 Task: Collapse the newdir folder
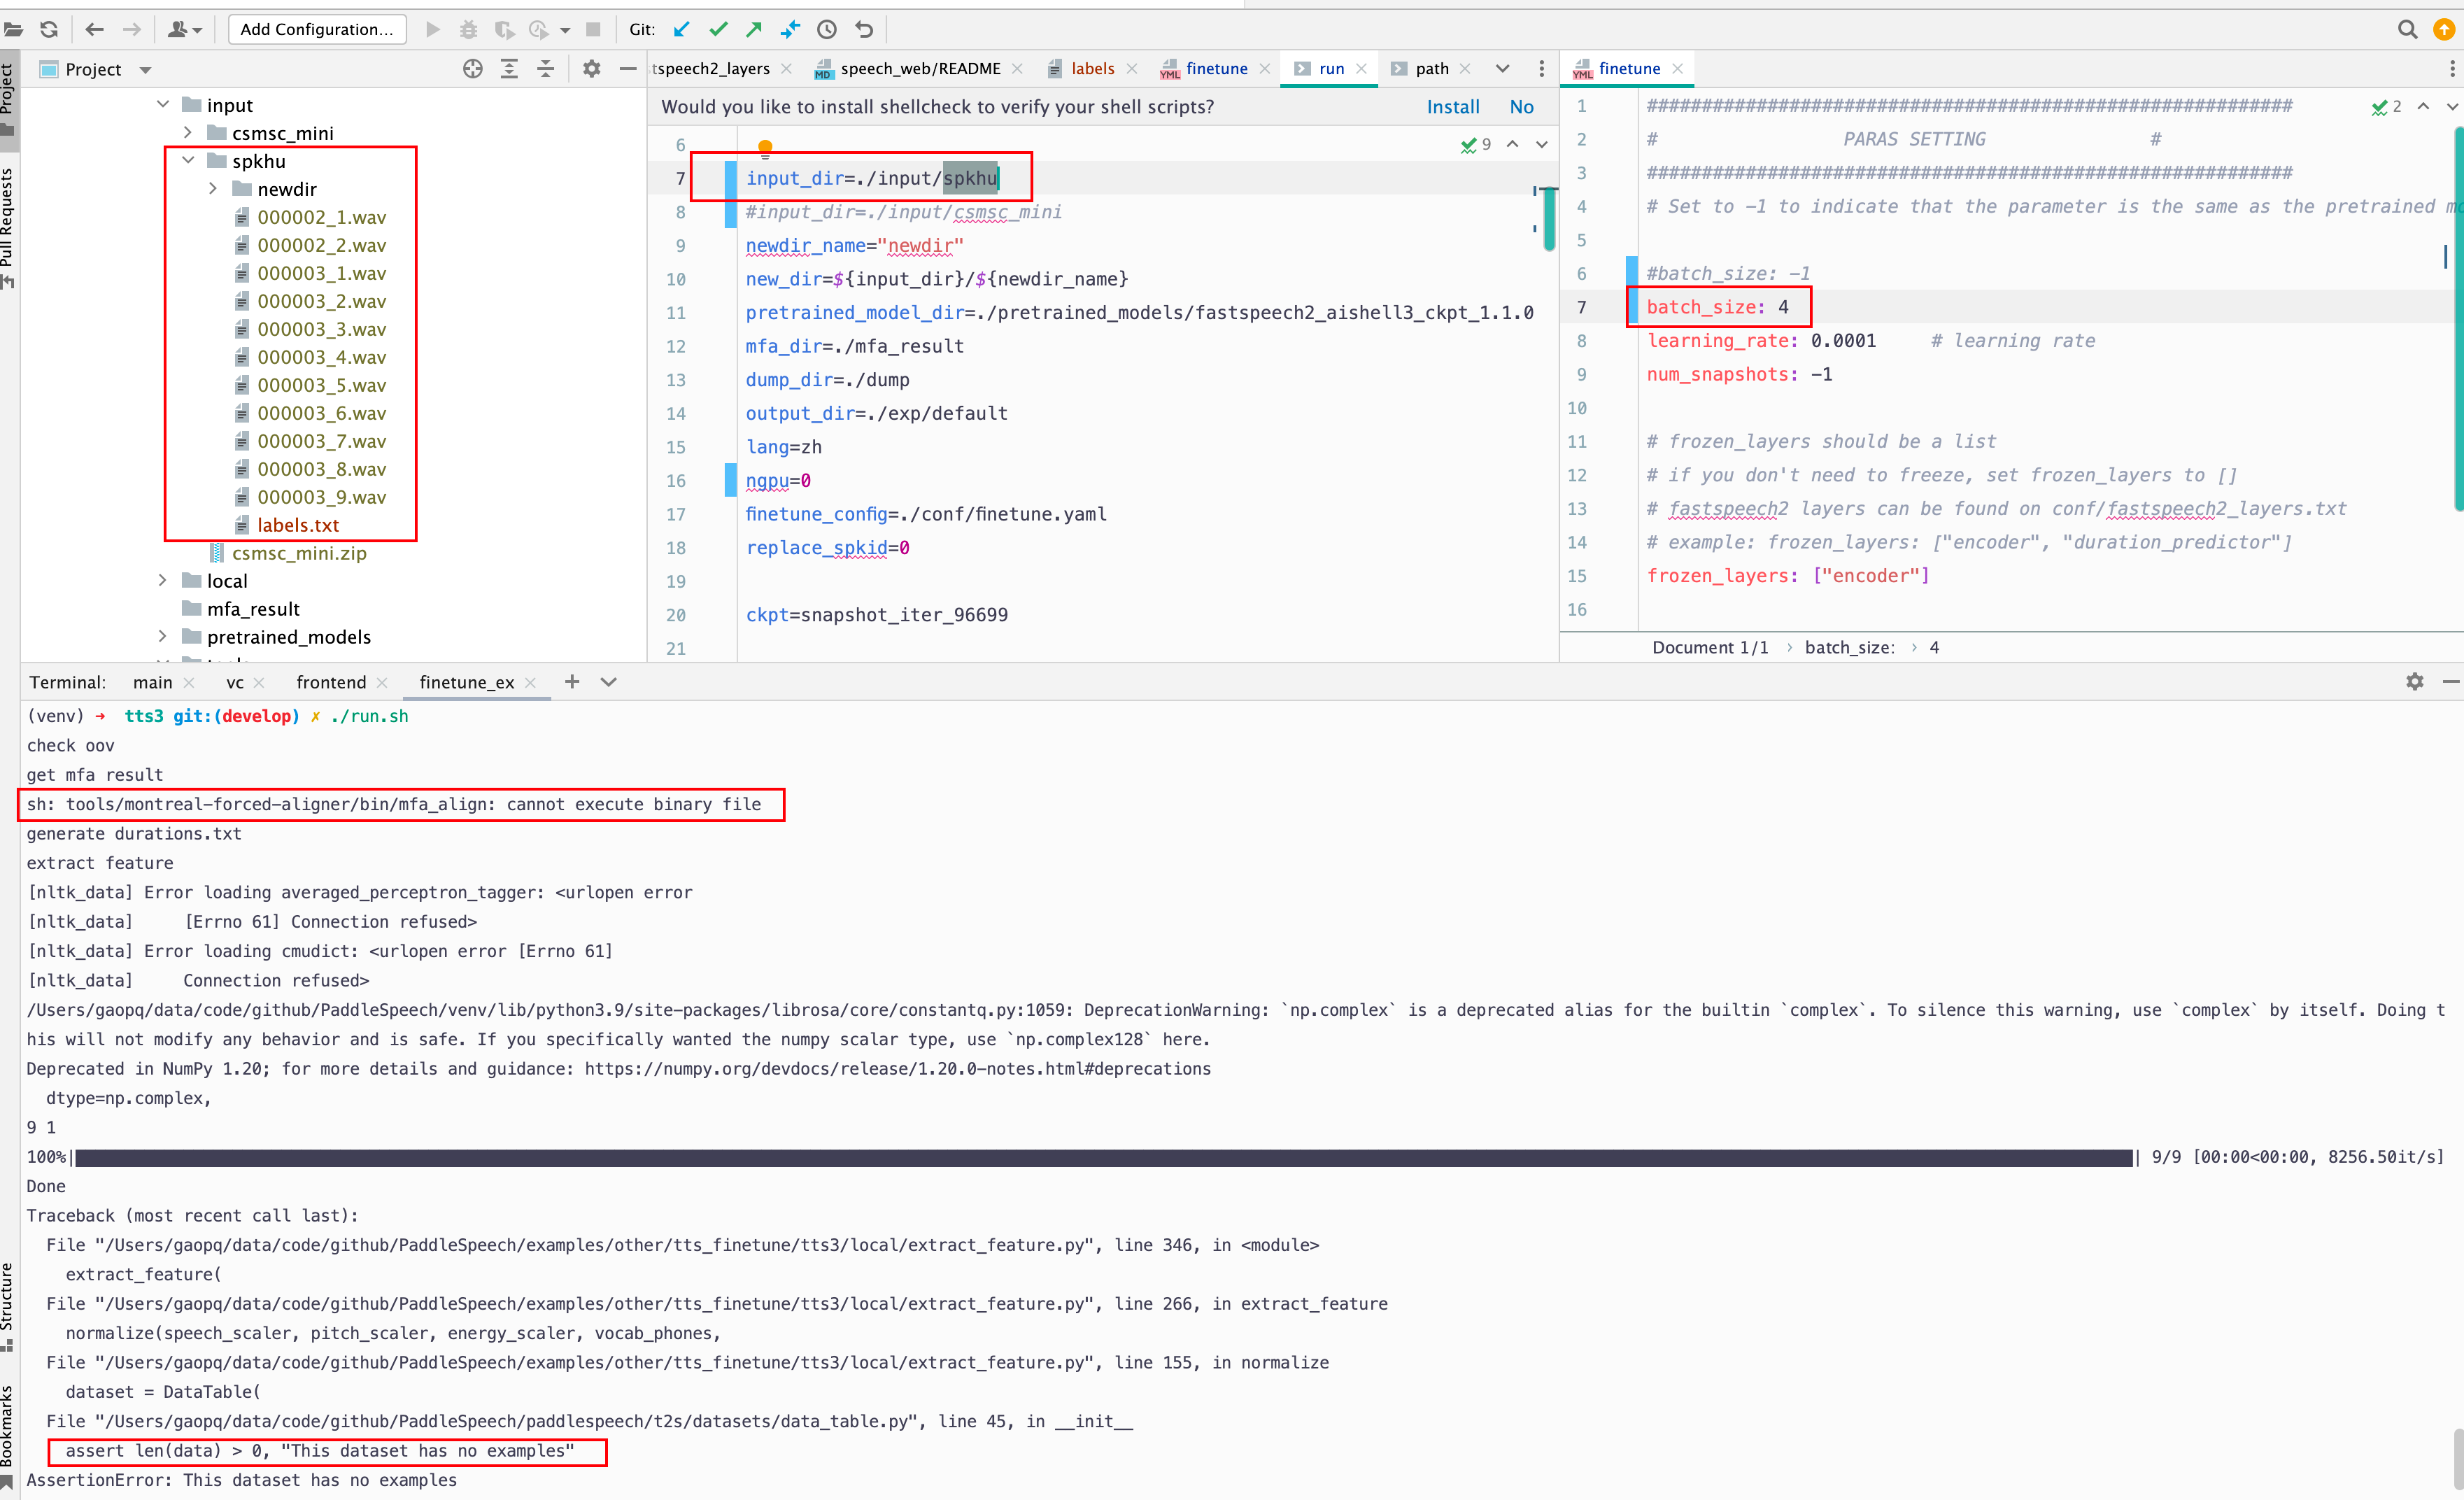[x=213, y=188]
